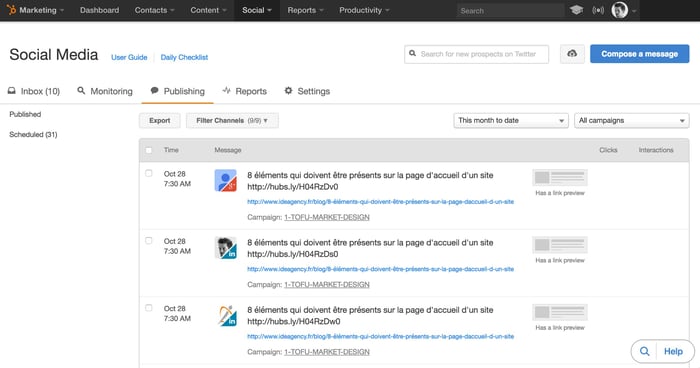Click the Inbox tray icon
700x368 pixels.
point(12,91)
